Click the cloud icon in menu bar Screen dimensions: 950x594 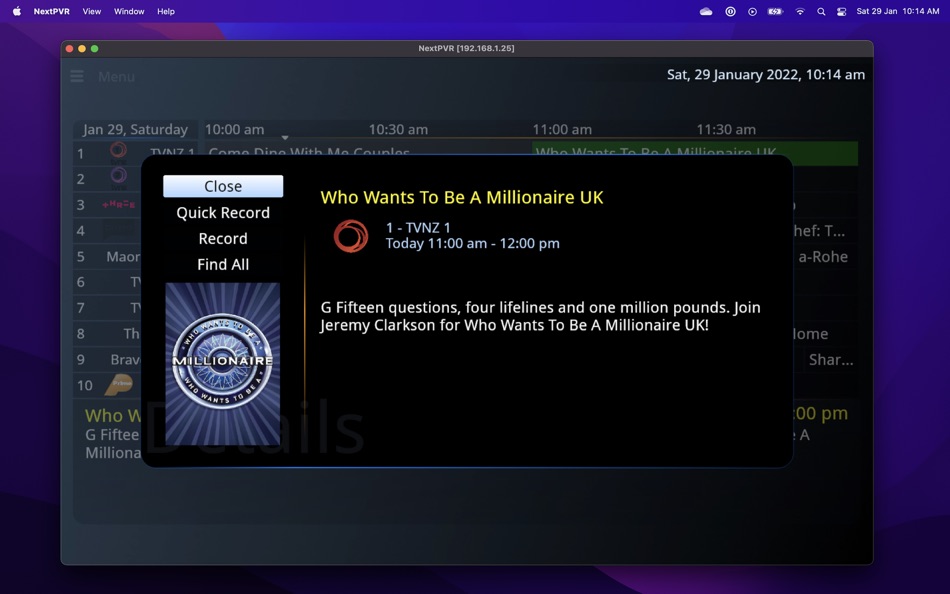(x=706, y=12)
